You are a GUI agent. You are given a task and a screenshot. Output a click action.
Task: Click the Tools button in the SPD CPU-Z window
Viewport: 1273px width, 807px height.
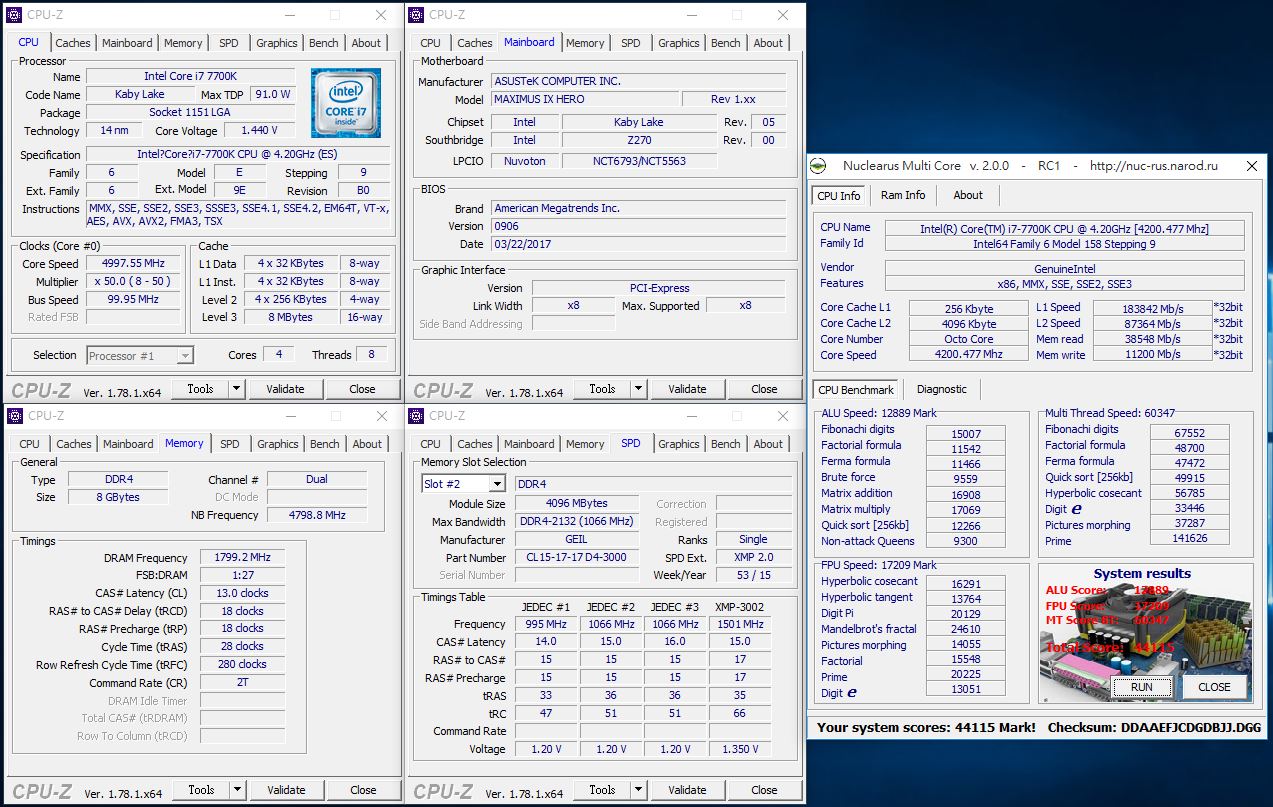click(602, 790)
